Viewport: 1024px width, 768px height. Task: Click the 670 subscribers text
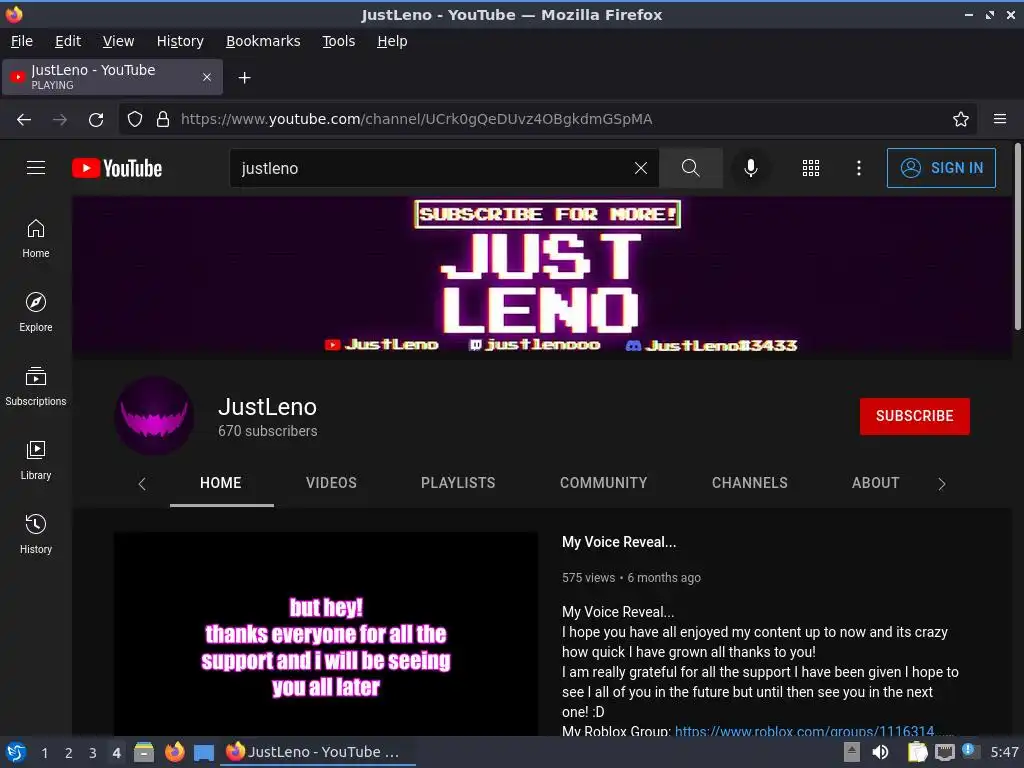click(268, 431)
